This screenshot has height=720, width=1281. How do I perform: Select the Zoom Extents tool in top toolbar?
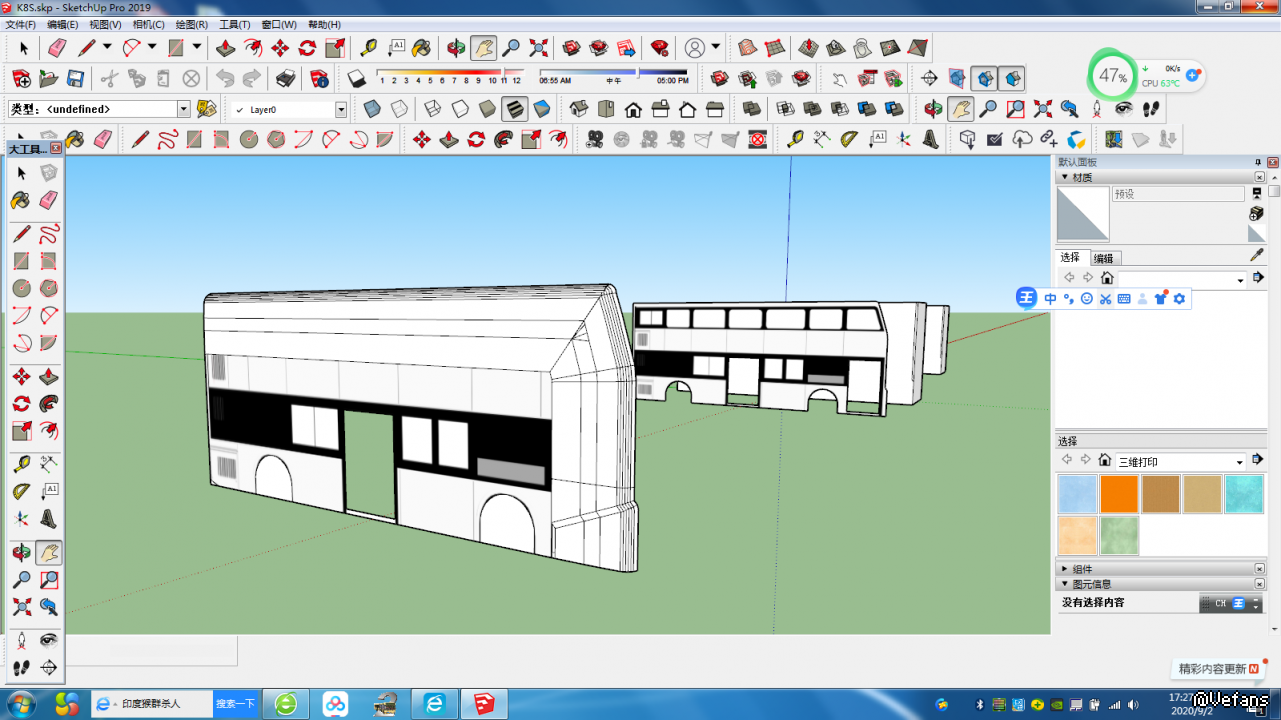(x=538, y=47)
